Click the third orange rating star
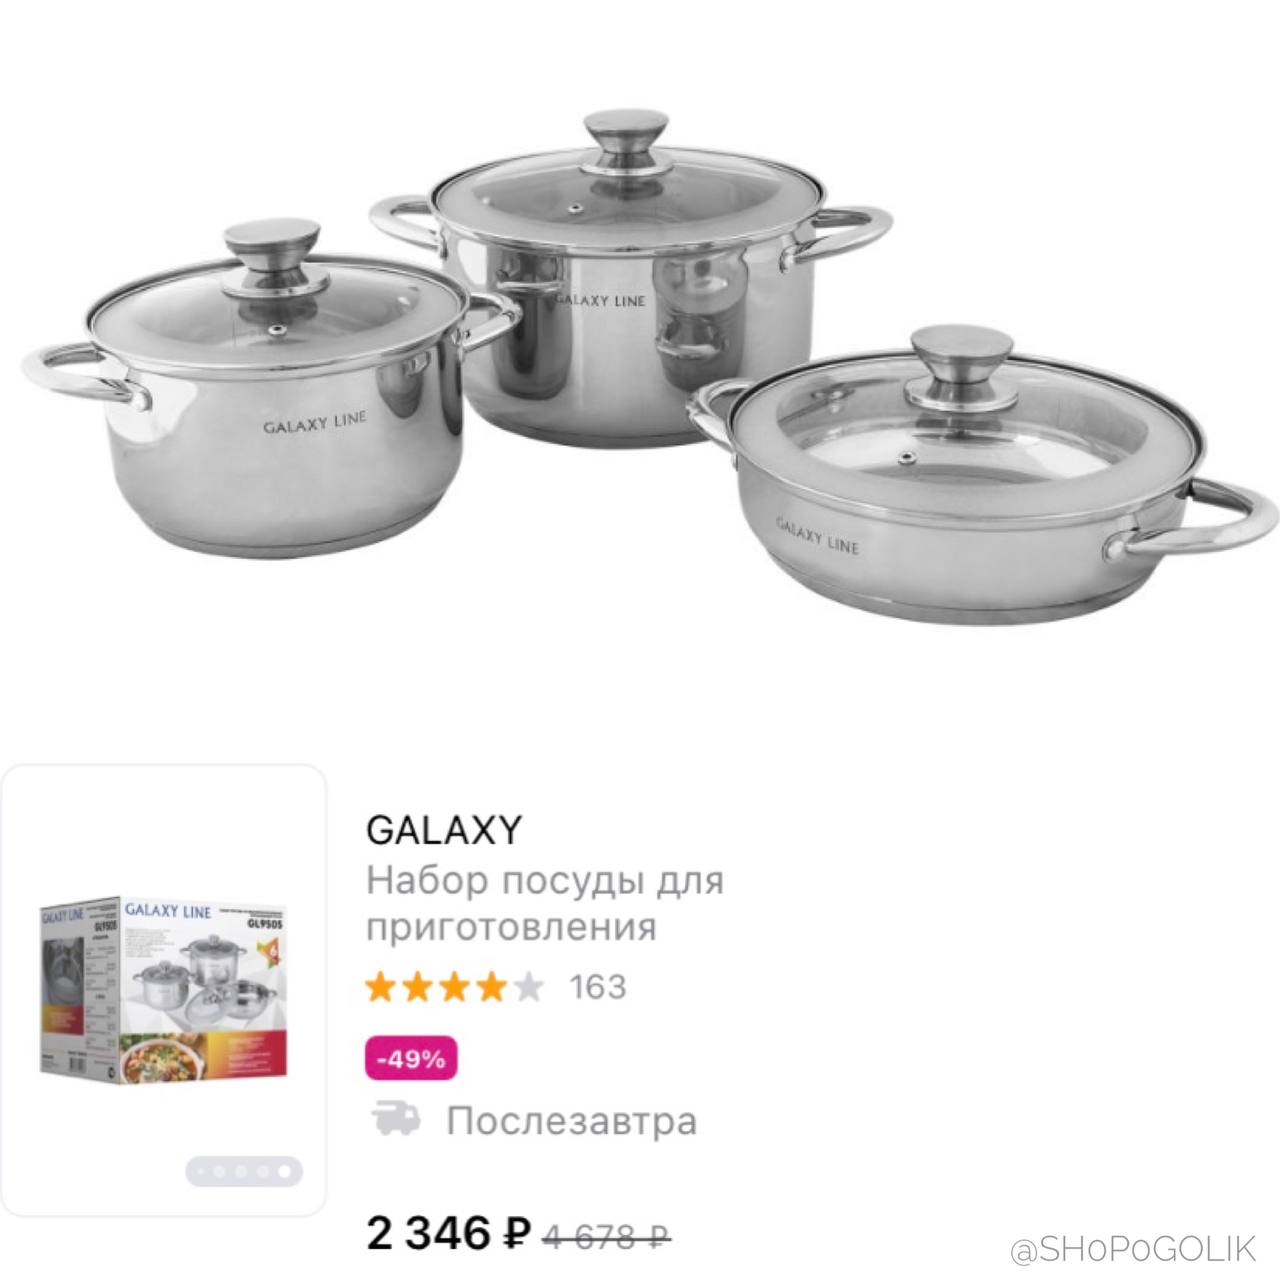The image size is (1280, 1280). 454,987
